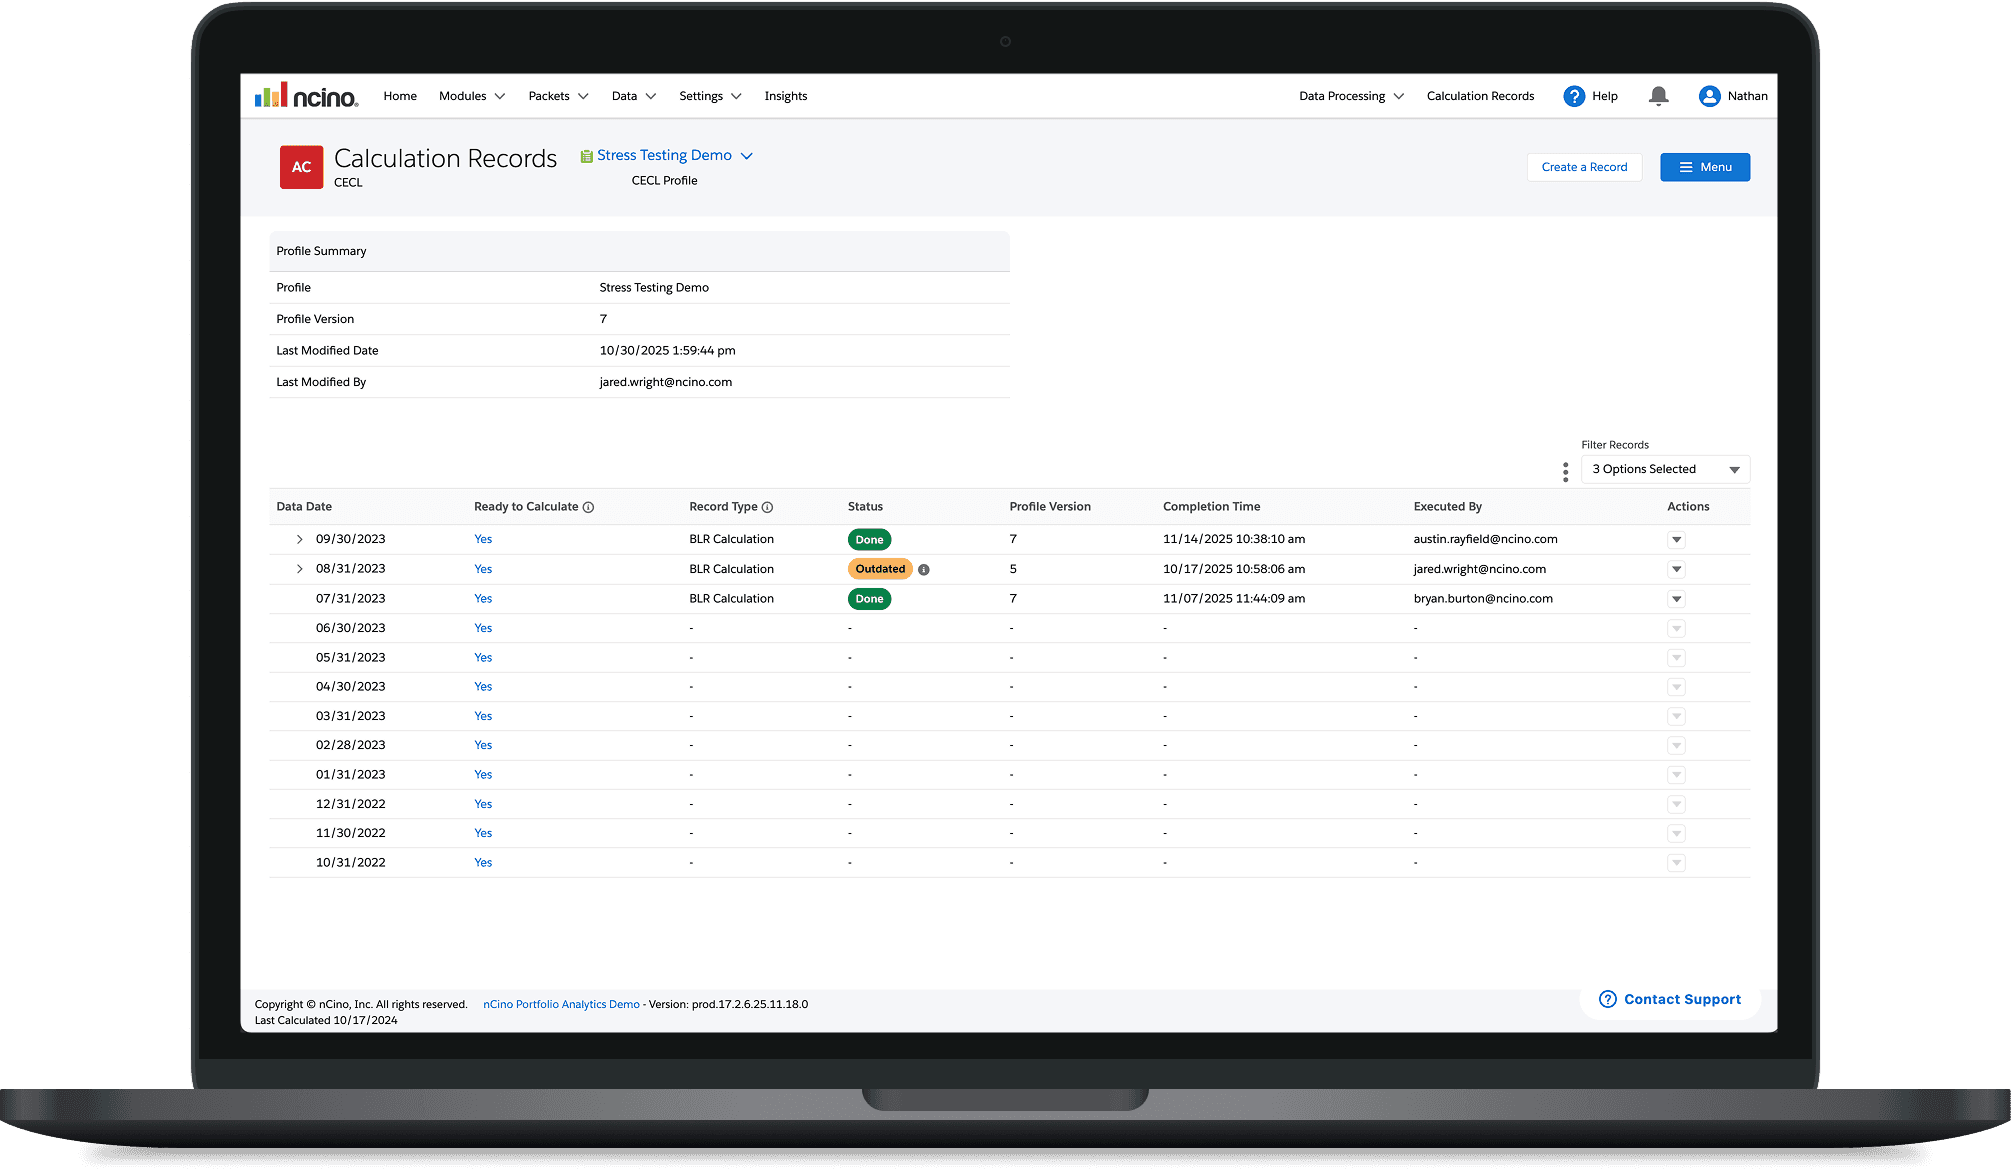Open actions dropdown for 07/31/2023 row
2011x1171 pixels.
1676,599
